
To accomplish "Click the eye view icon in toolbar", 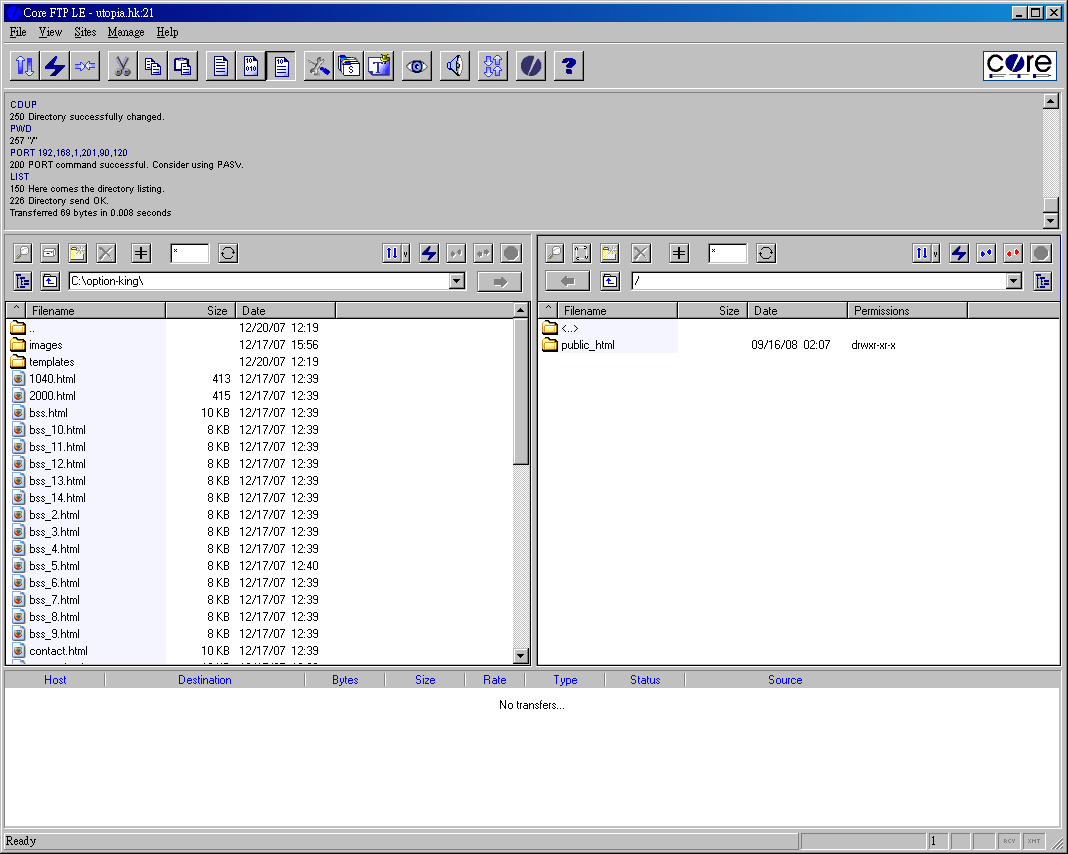I will [417, 66].
